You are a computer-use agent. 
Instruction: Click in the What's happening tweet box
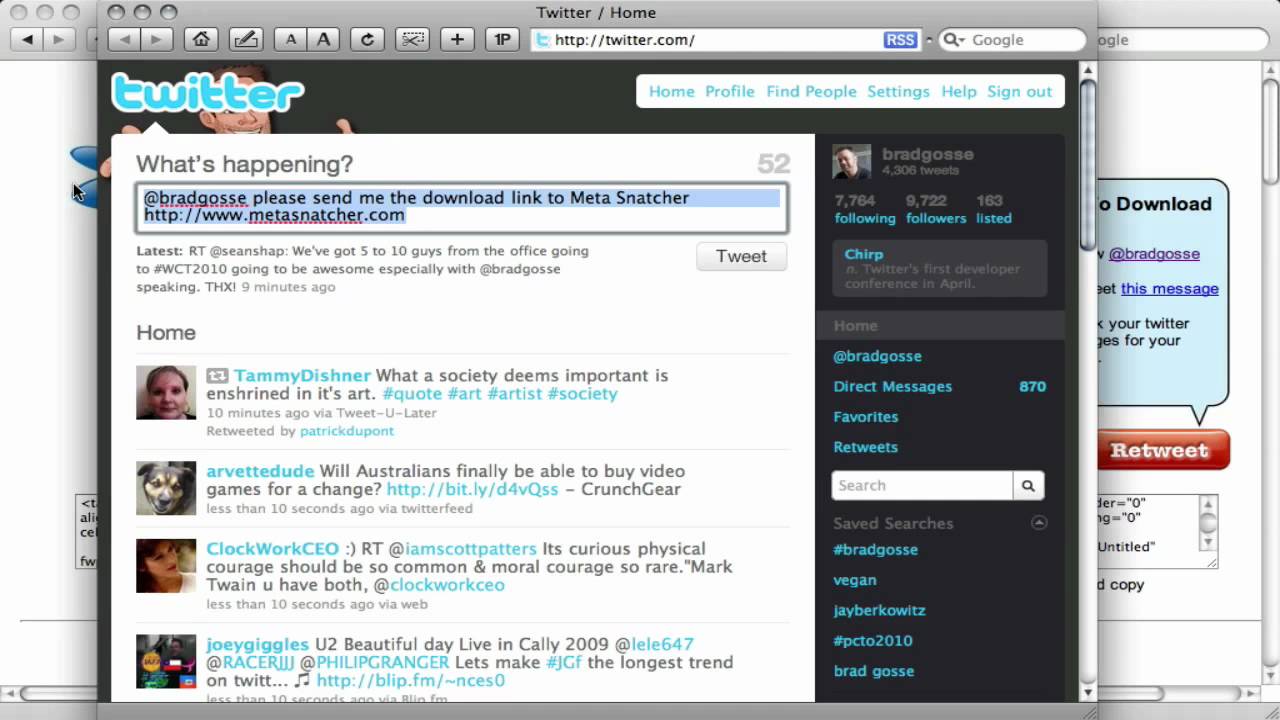(x=462, y=207)
